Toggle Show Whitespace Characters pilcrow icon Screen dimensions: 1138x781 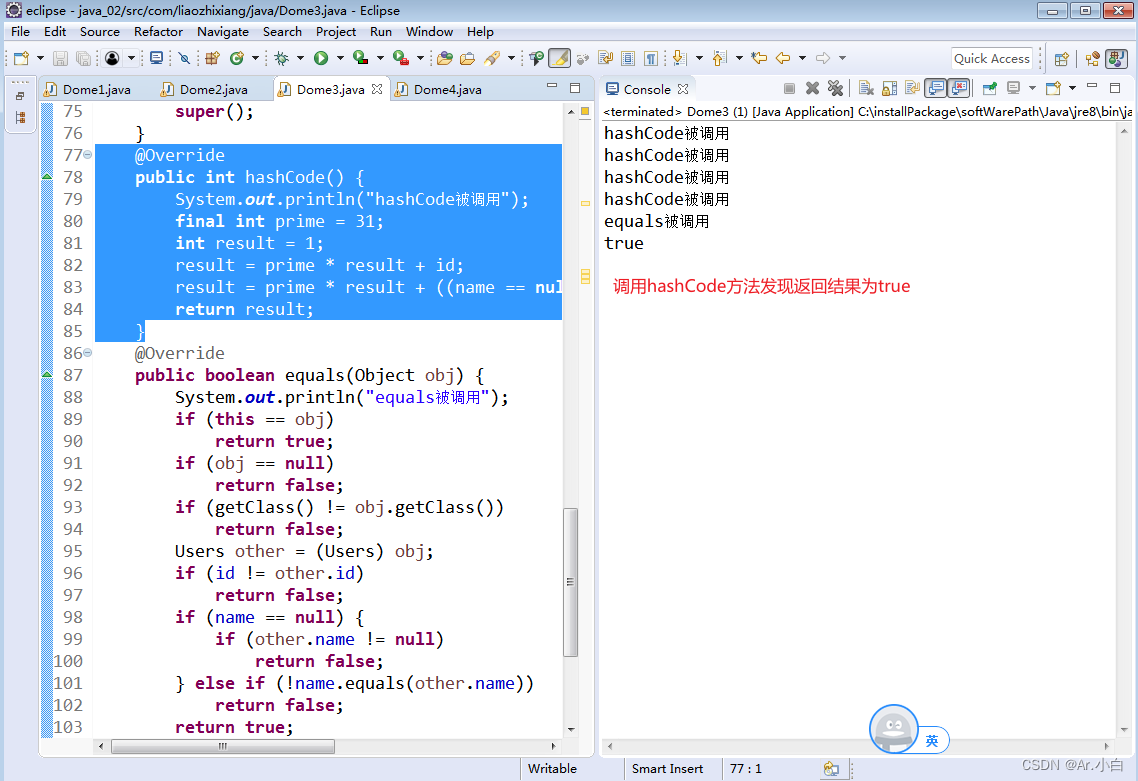coord(651,58)
